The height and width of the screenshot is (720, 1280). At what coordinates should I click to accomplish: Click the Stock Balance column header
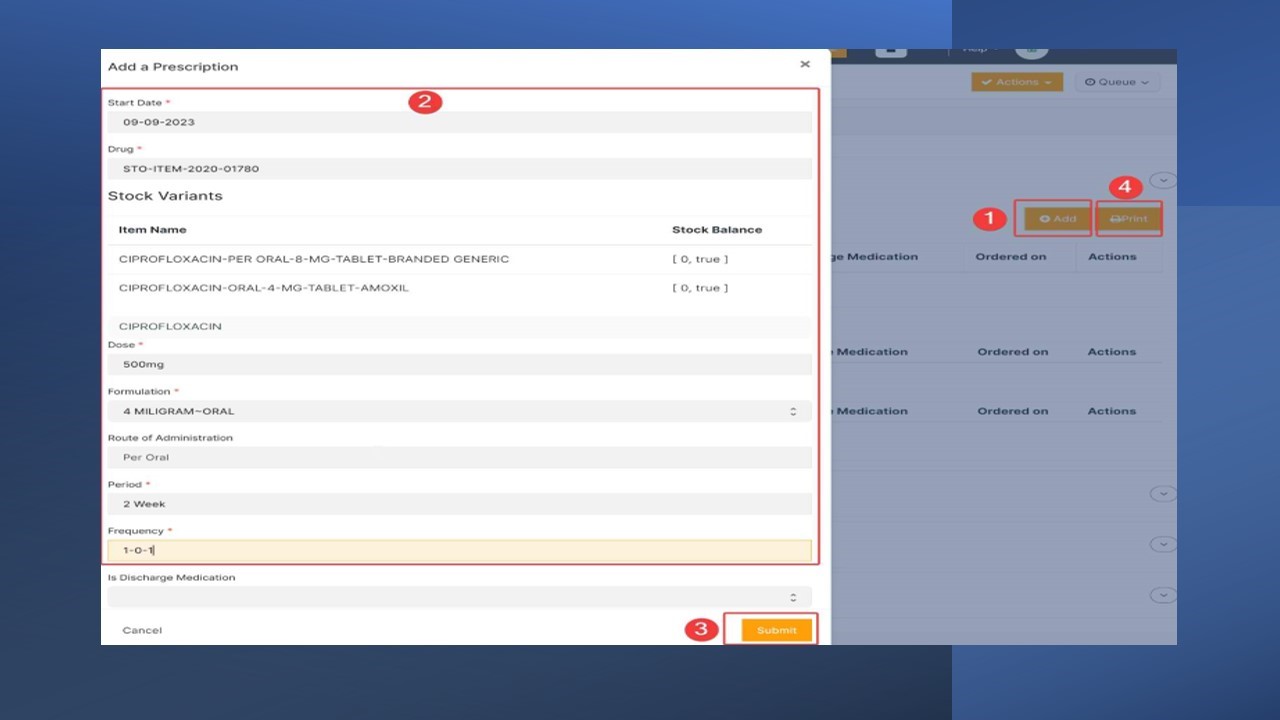coord(717,230)
